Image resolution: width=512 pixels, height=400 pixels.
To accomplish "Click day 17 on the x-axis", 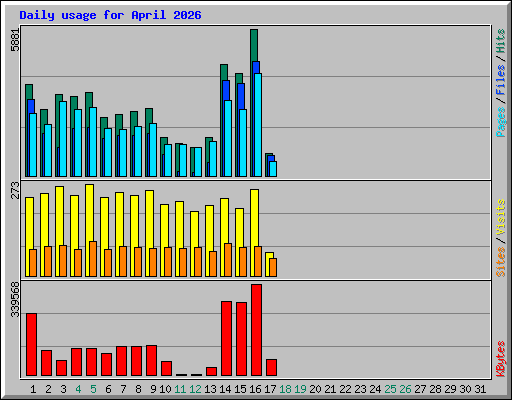I will 270,389.
